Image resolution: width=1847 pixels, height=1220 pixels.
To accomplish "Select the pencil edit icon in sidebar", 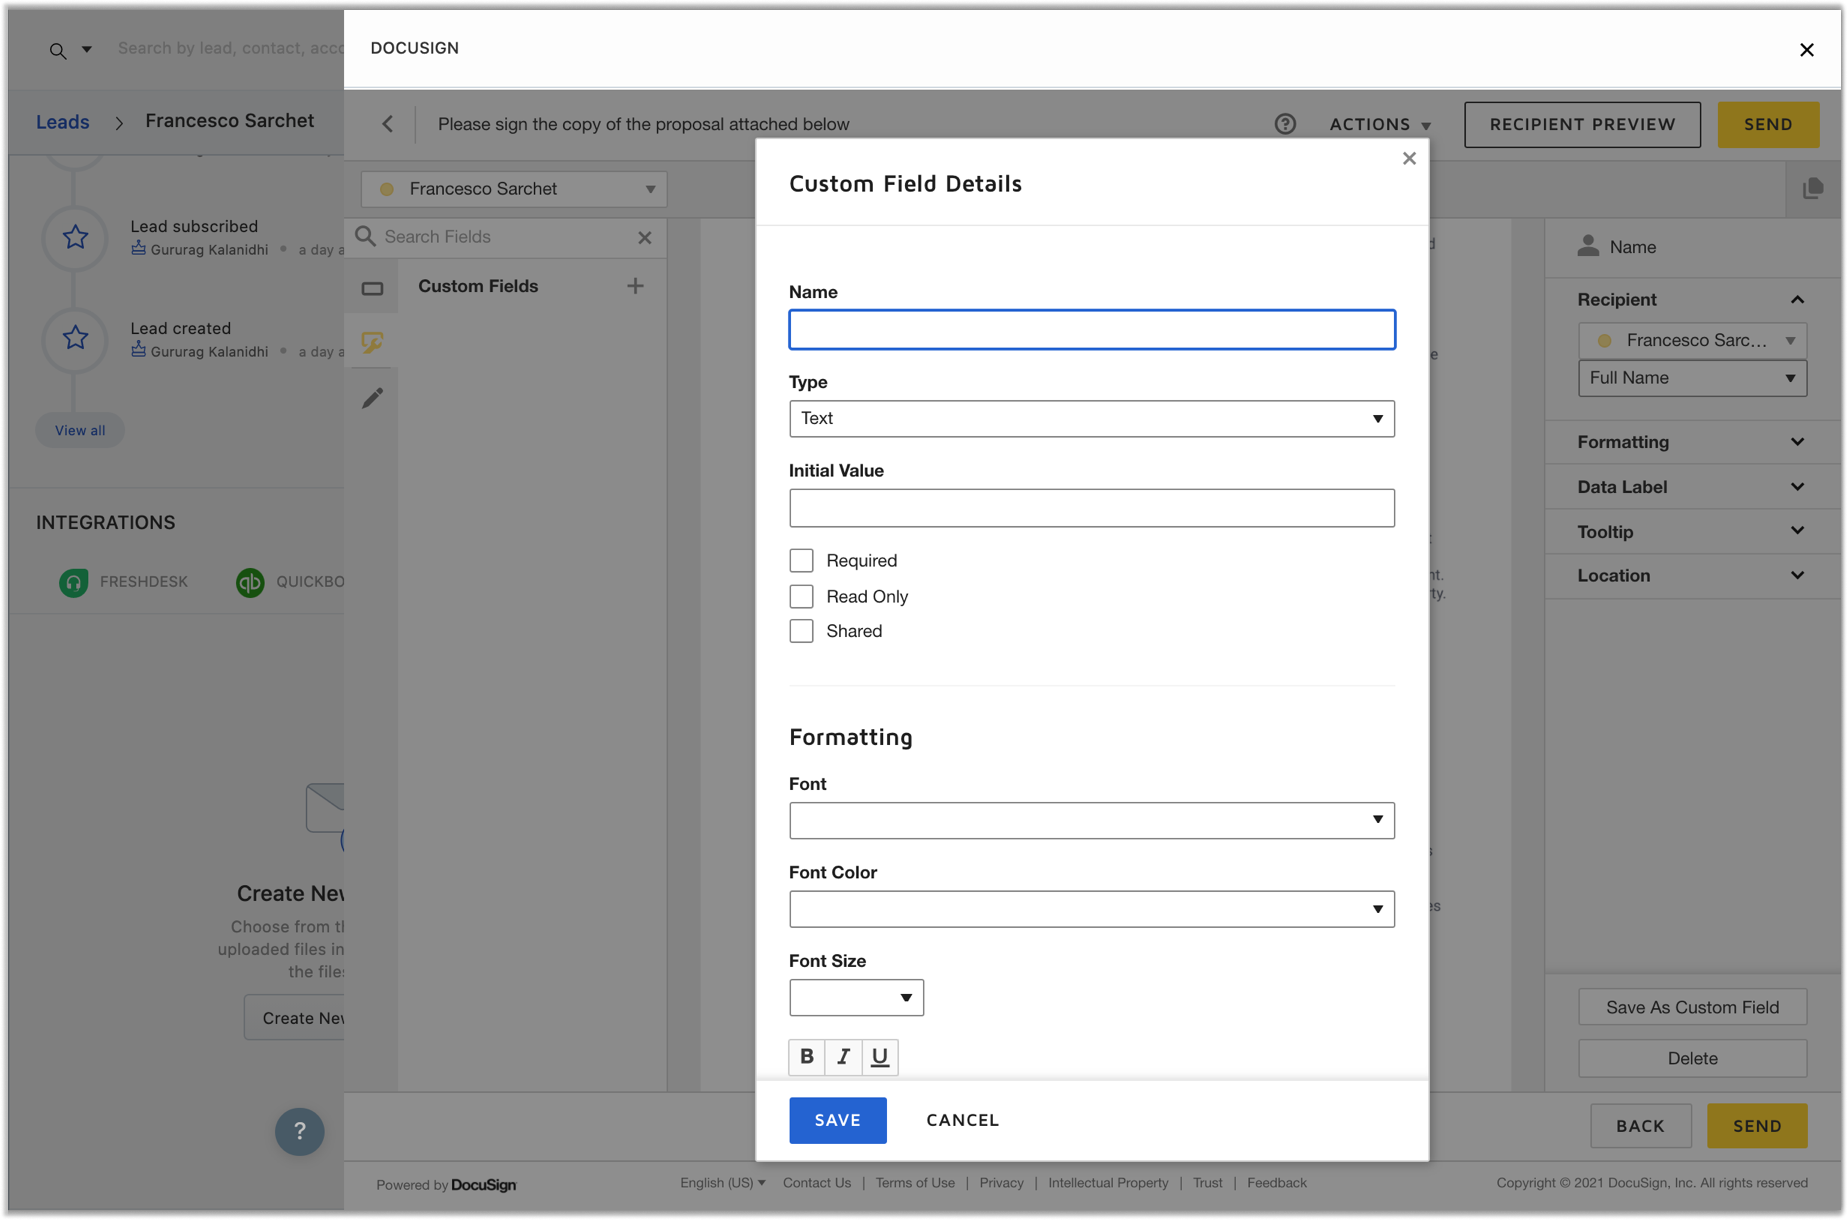I will click(372, 398).
